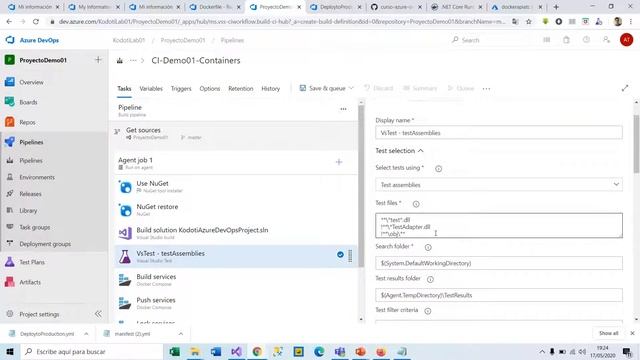Open Releases under Pipelines
The height and width of the screenshot is (360, 640).
coord(30,194)
